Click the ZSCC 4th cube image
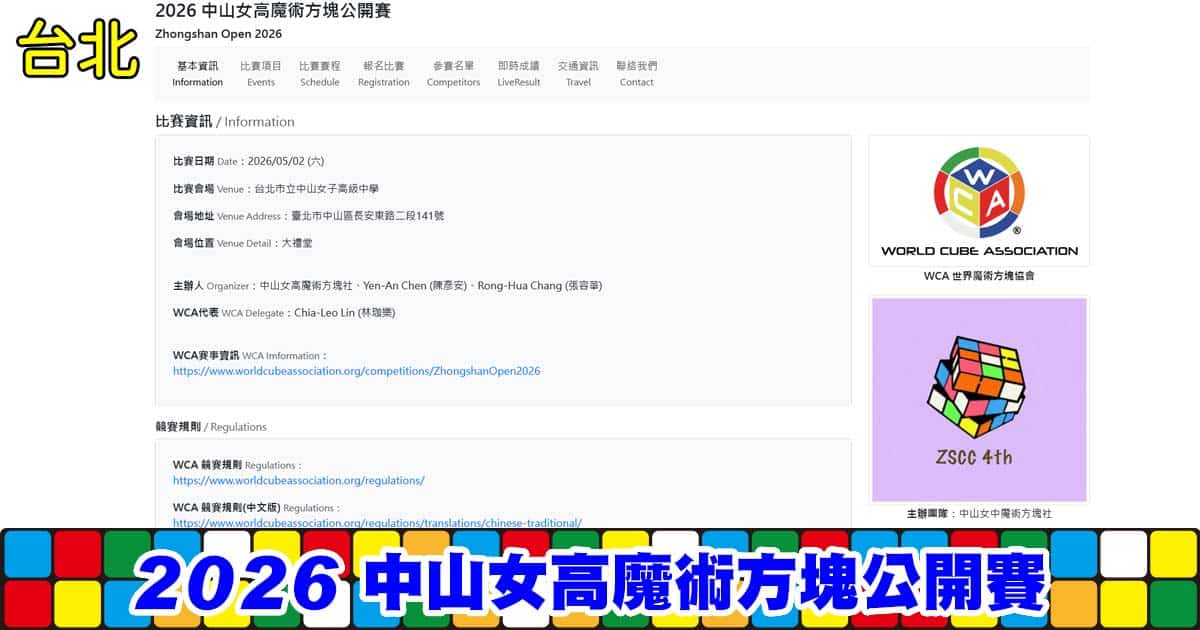Screen dimensions: 1200x630 tap(979, 399)
